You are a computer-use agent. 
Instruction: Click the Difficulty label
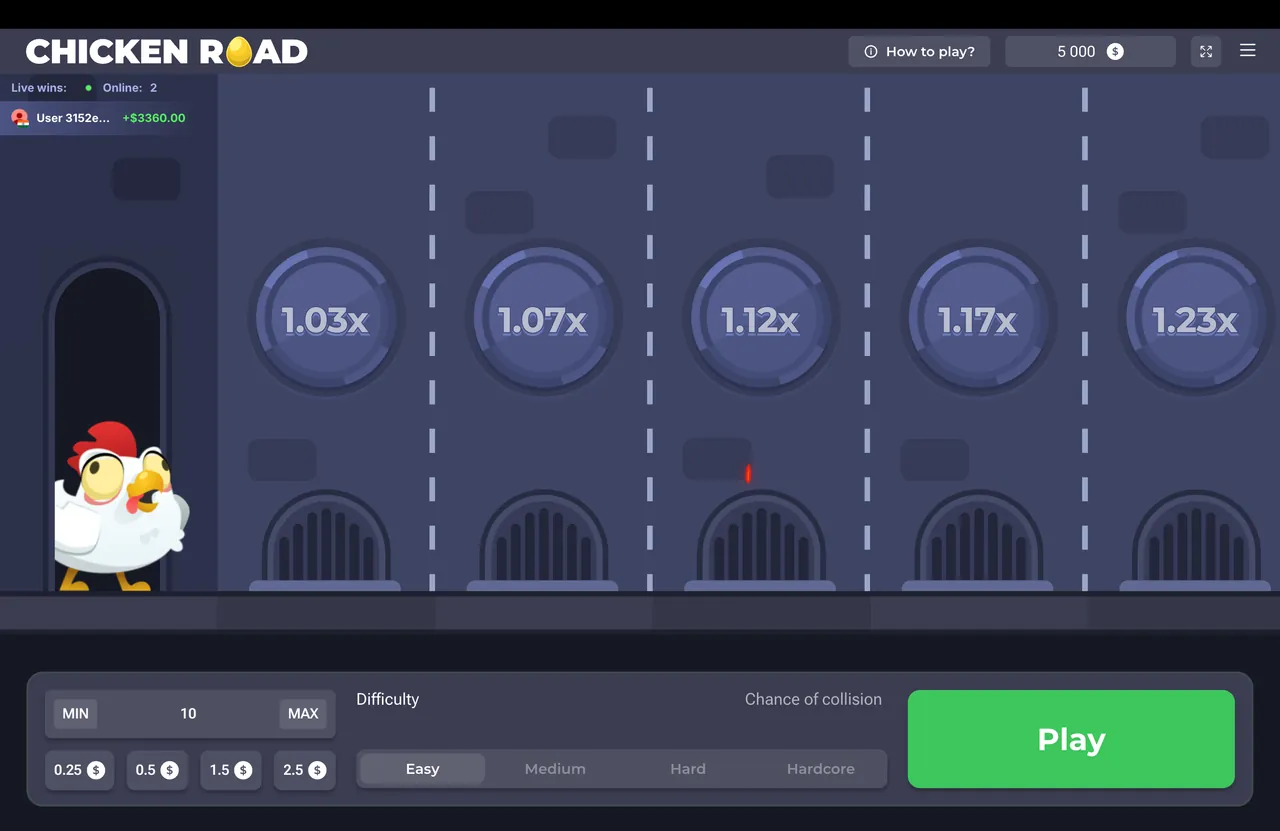pos(388,699)
